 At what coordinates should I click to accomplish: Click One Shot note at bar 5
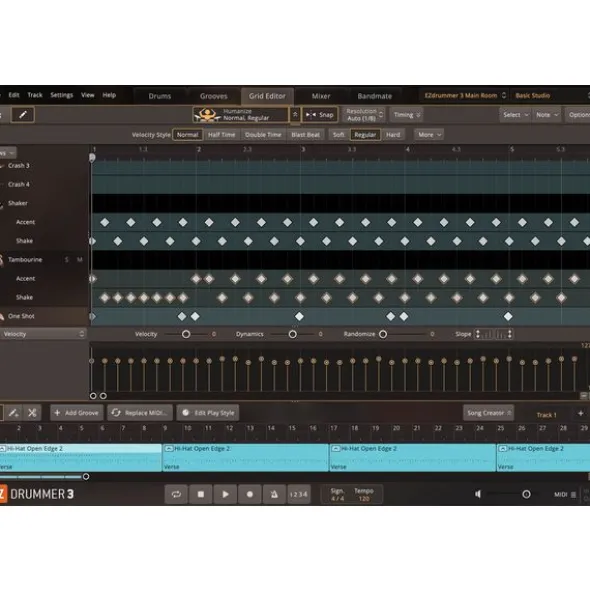coord(508,316)
